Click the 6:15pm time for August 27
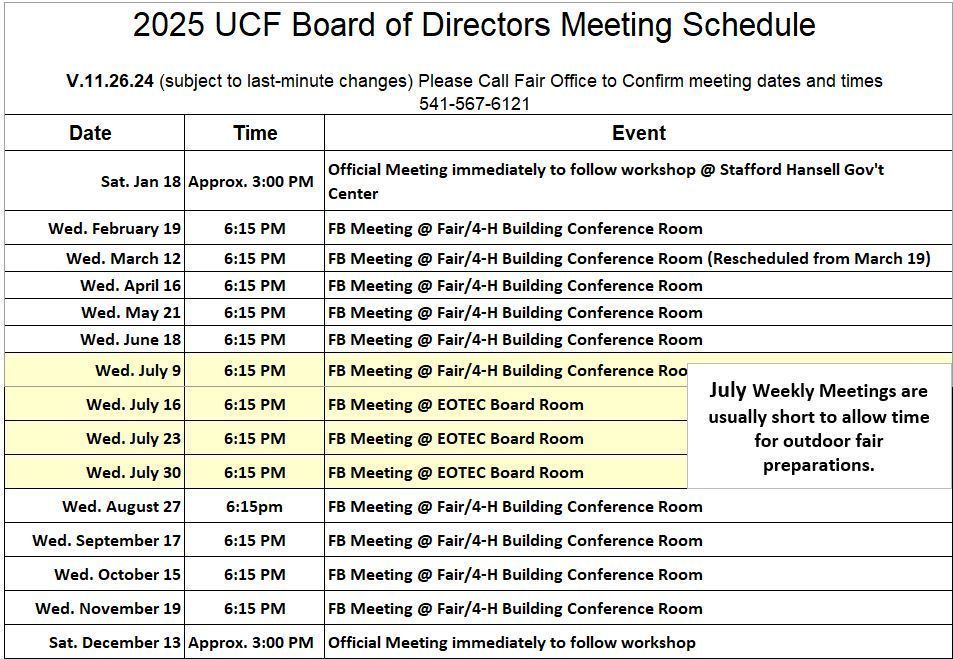The height and width of the screenshot is (659, 953). 254,506
